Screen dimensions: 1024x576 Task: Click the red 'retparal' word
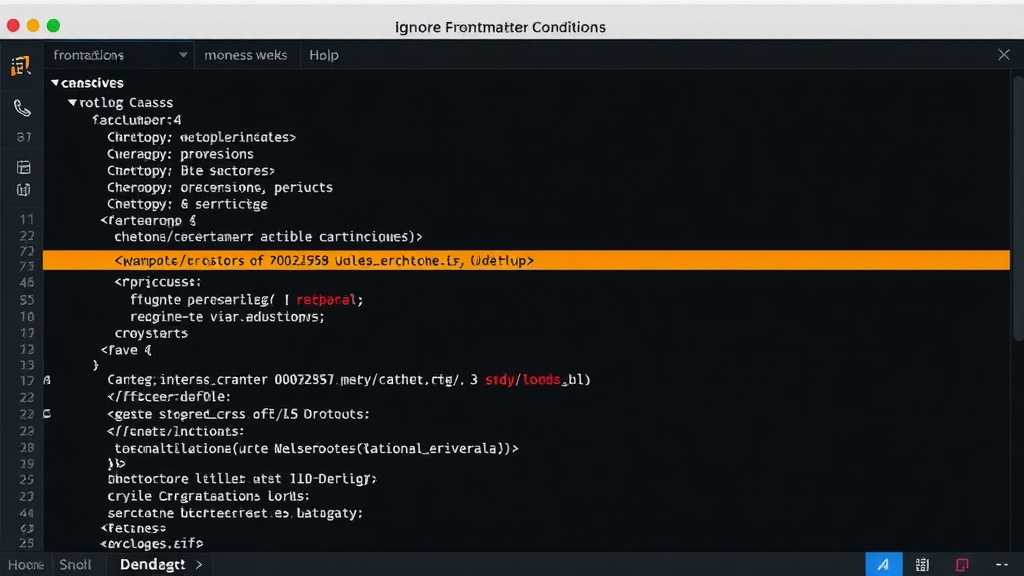(326, 300)
